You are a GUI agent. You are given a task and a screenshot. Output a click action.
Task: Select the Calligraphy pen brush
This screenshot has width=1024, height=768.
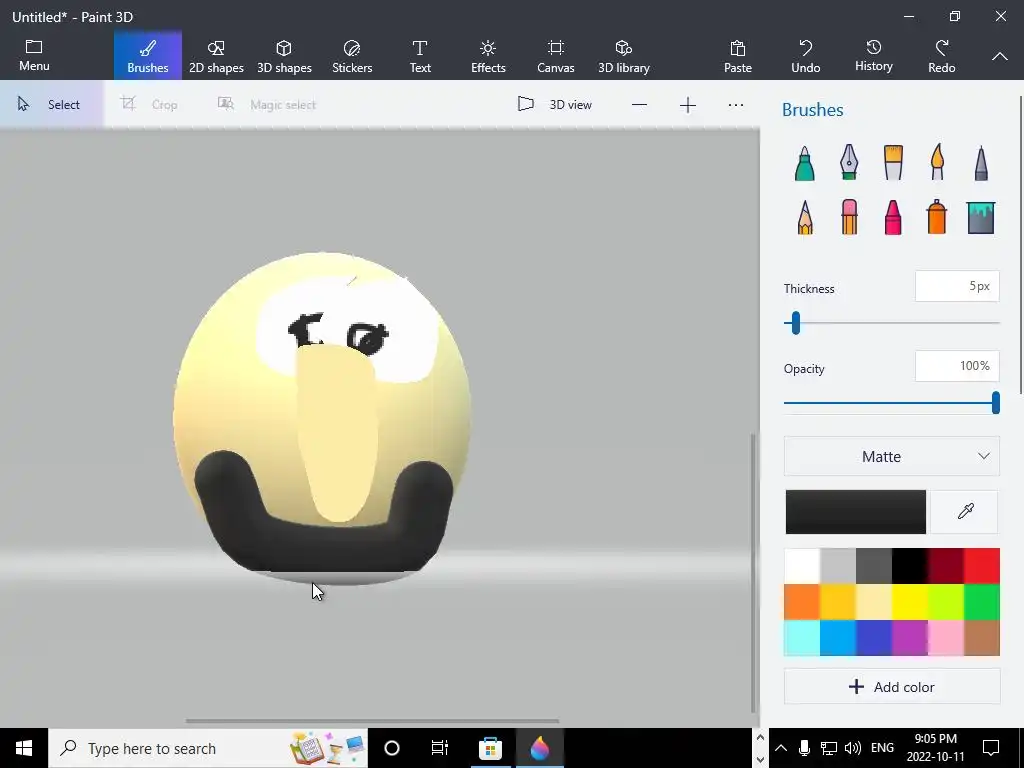coord(848,162)
